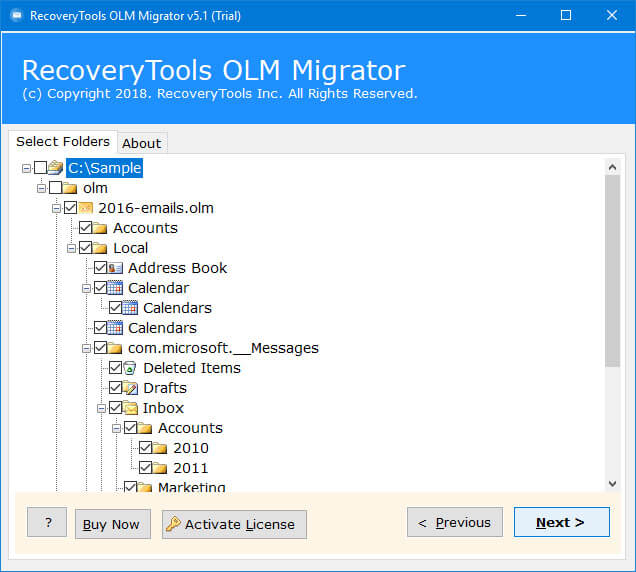The height and width of the screenshot is (572, 636).
Task: Uncheck the 2016-emails.olm checkbox
Action: point(71,207)
